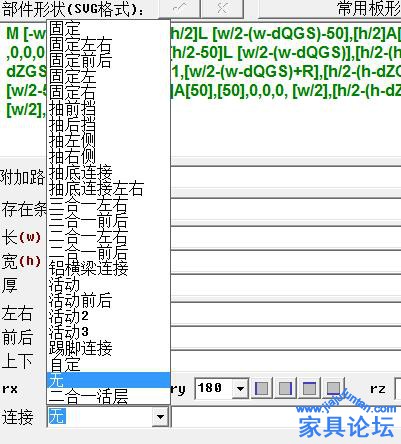Click the 左右 position input field
The width and height of the screenshot is (401, 444).
coord(286,313)
